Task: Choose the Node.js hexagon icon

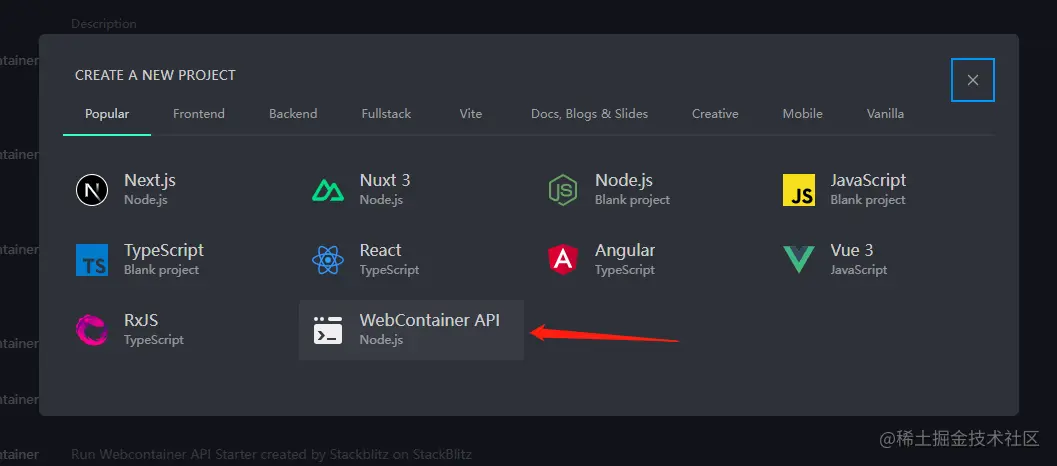Action: [x=563, y=190]
